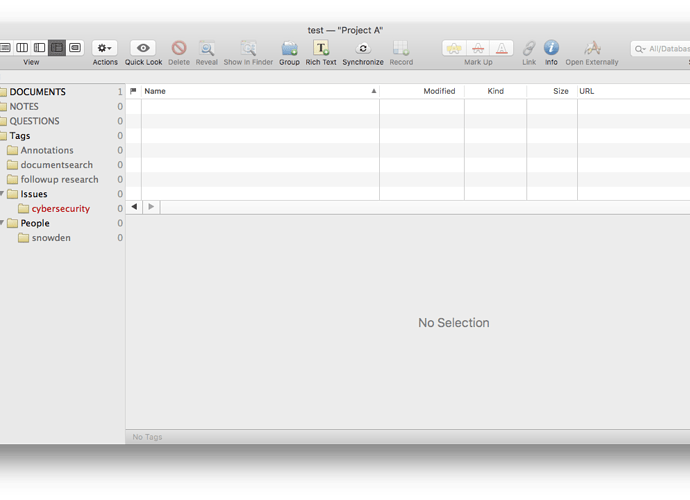Sort list by URL column
Screen dimensions: 690x500
[x=634, y=91]
